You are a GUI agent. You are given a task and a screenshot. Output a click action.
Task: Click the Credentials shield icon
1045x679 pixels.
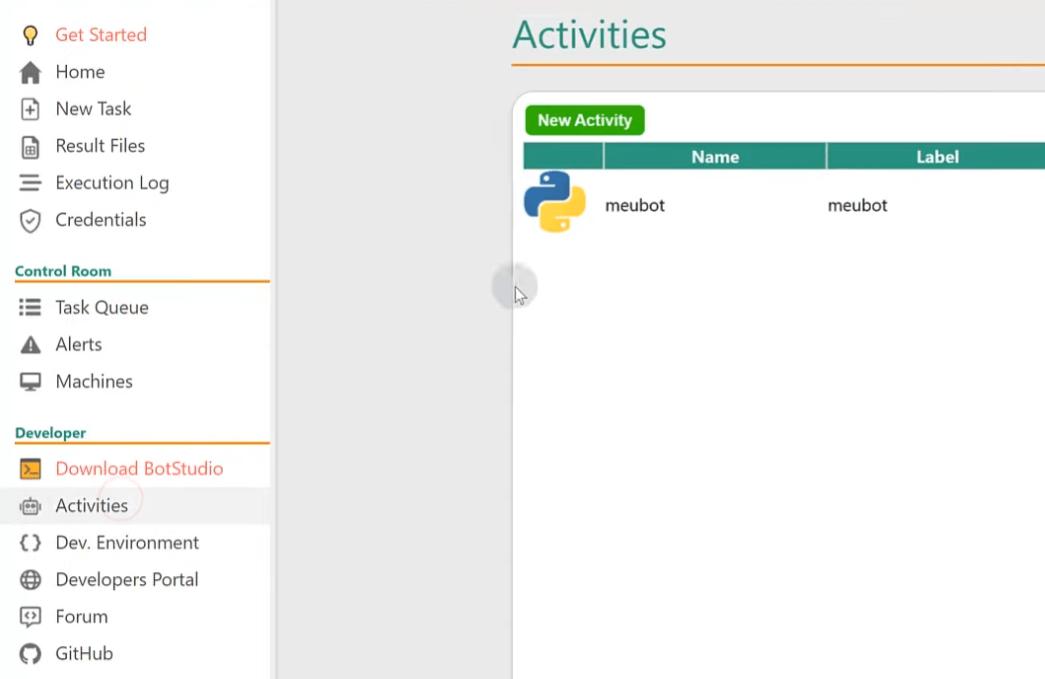pyautogui.click(x=30, y=221)
